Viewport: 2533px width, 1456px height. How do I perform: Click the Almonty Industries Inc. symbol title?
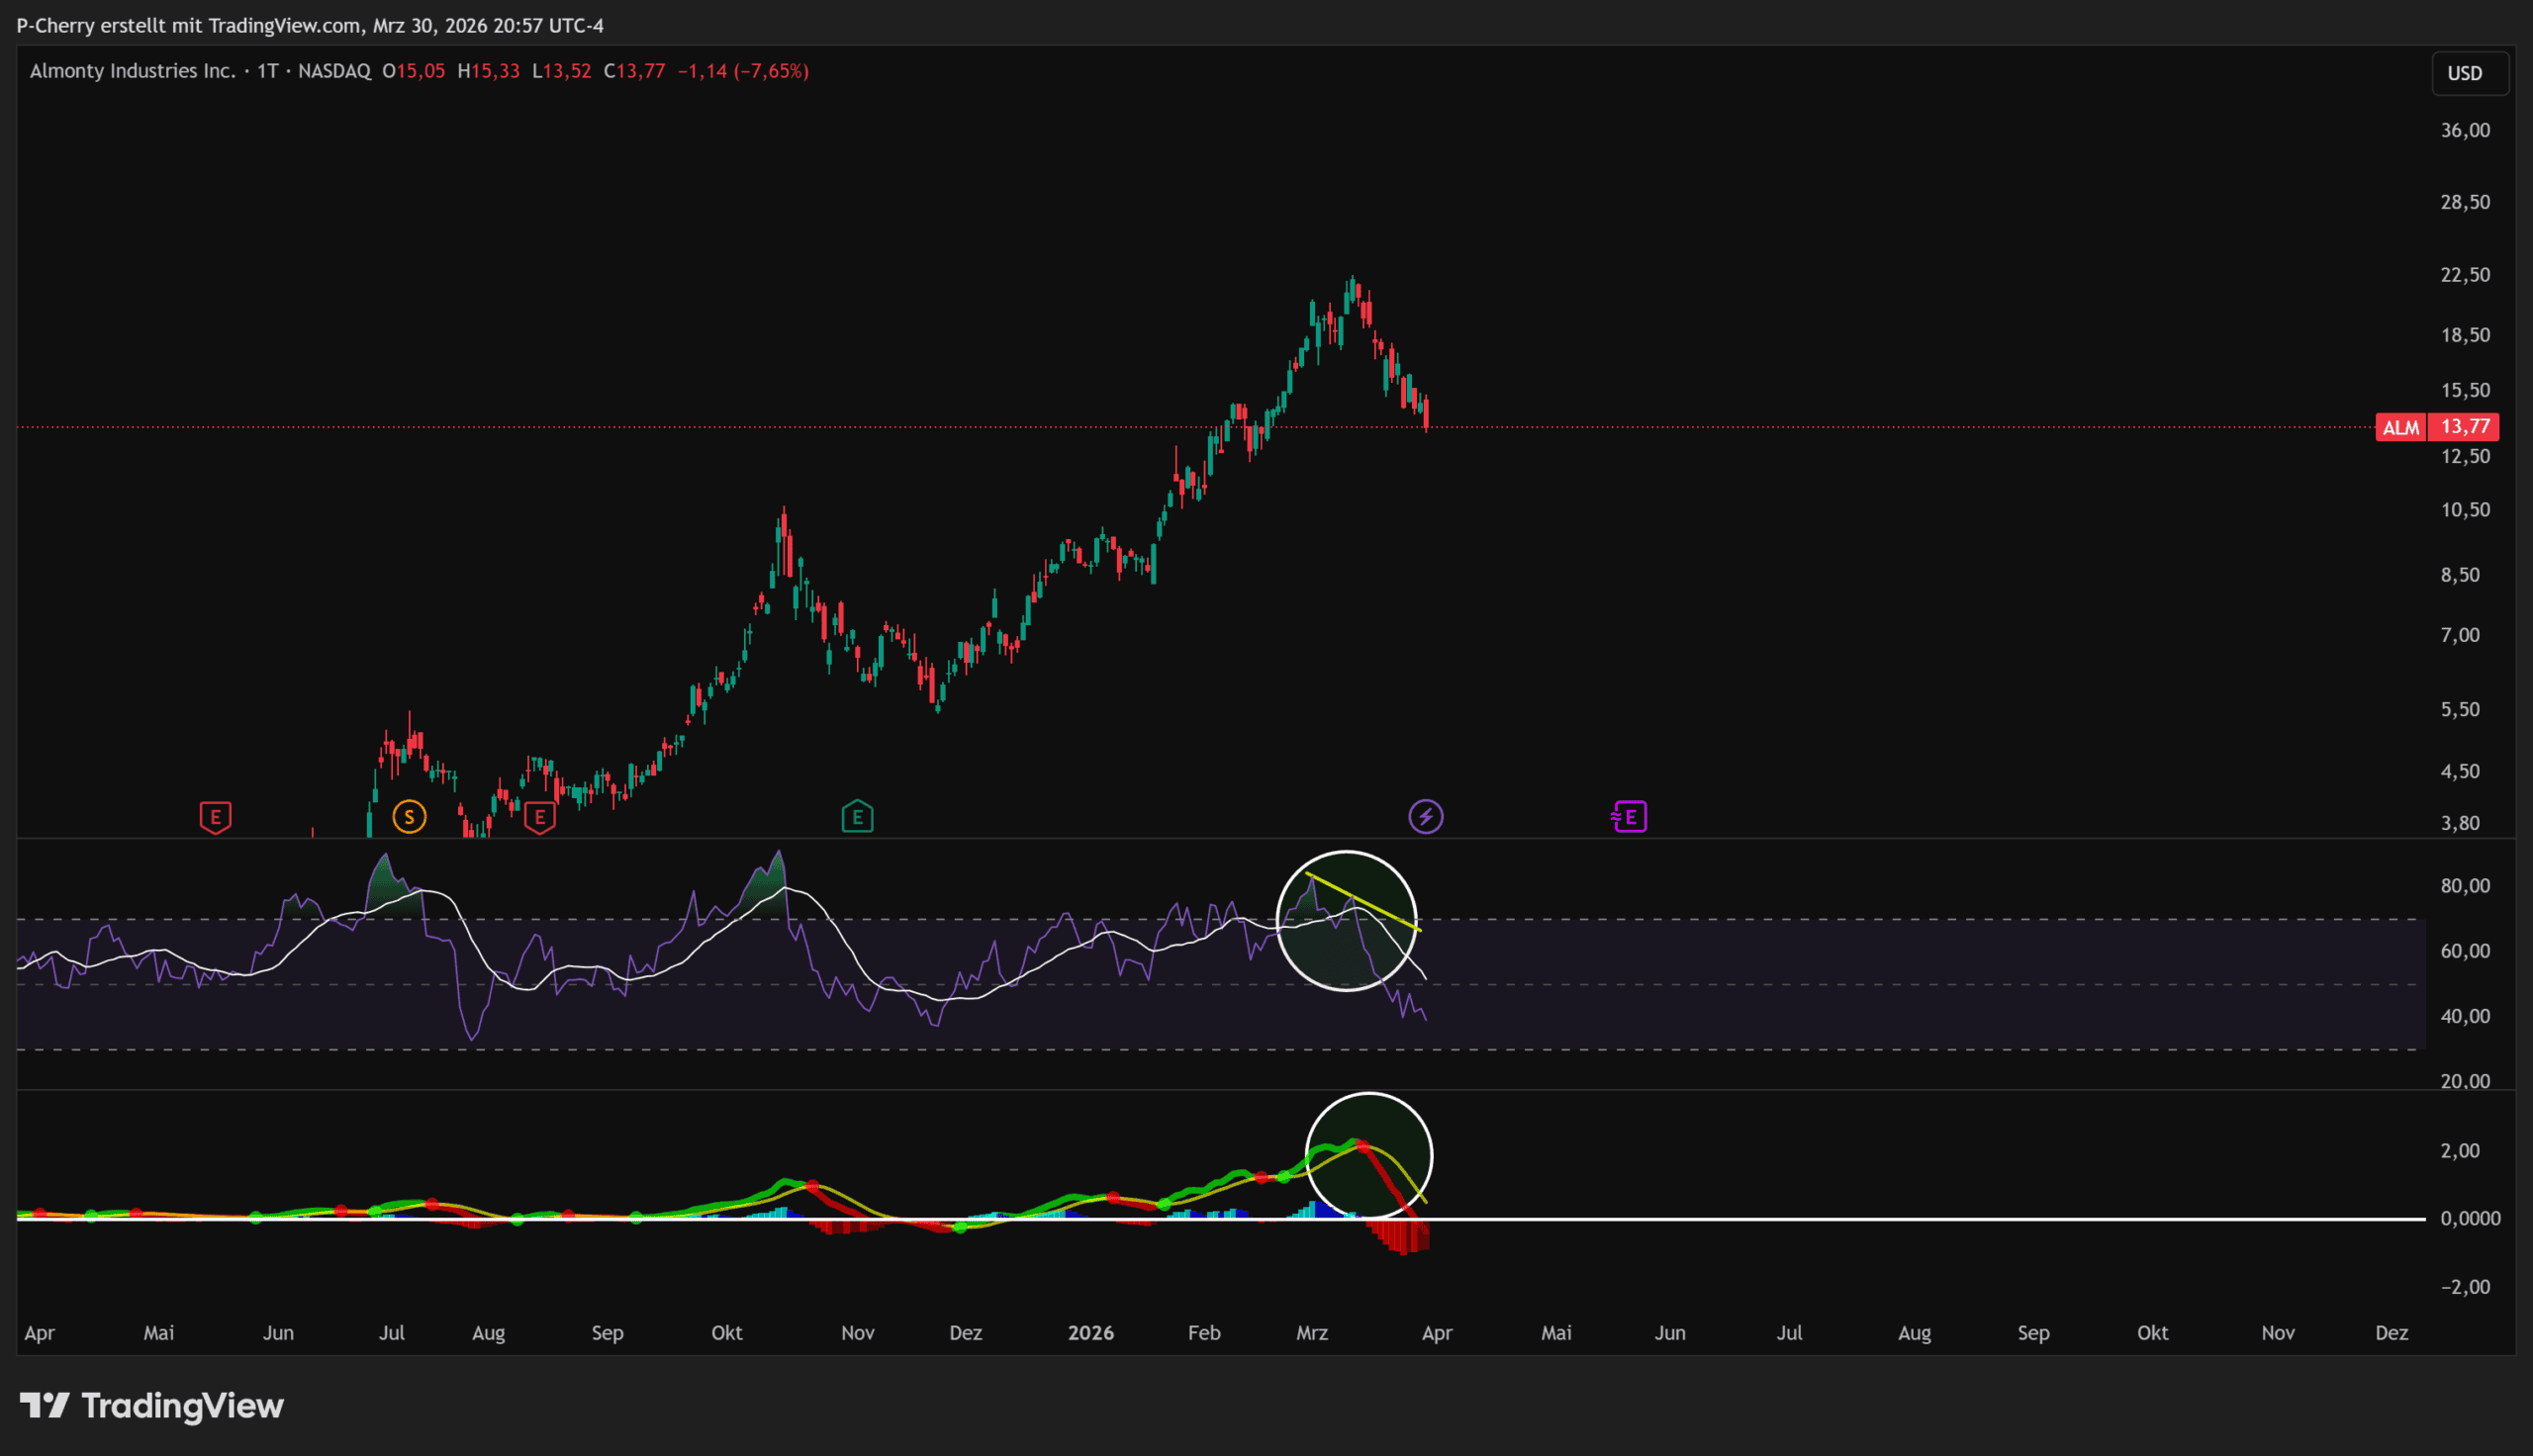click(132, 71)
